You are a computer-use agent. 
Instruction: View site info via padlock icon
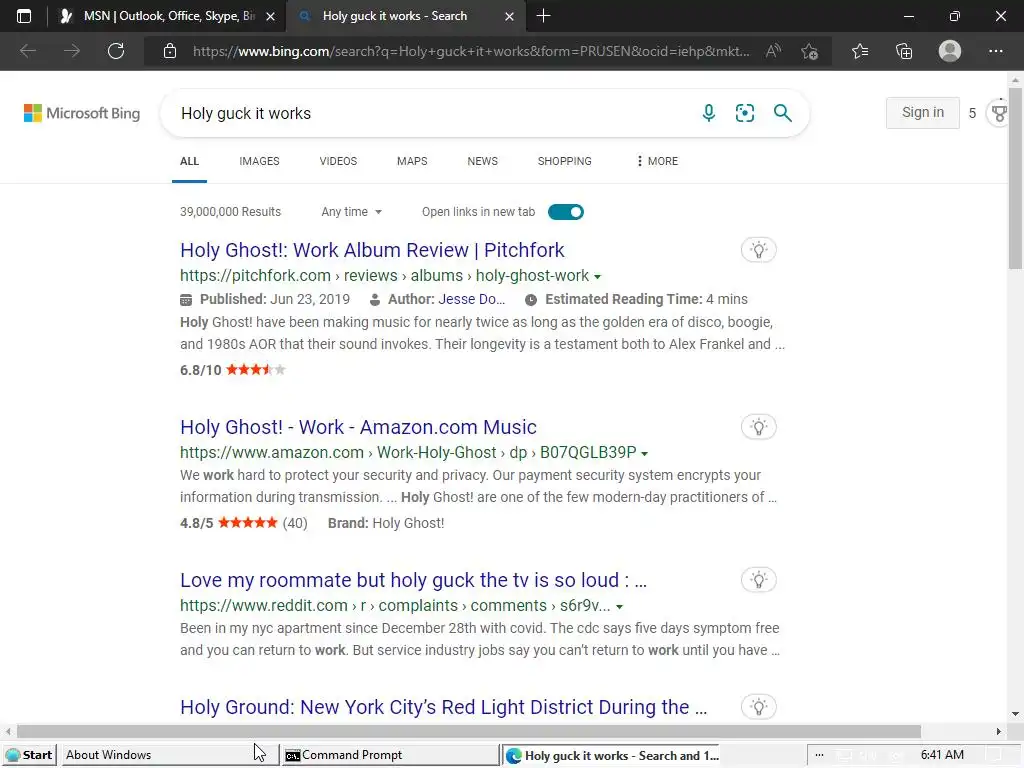click(170, 51)
